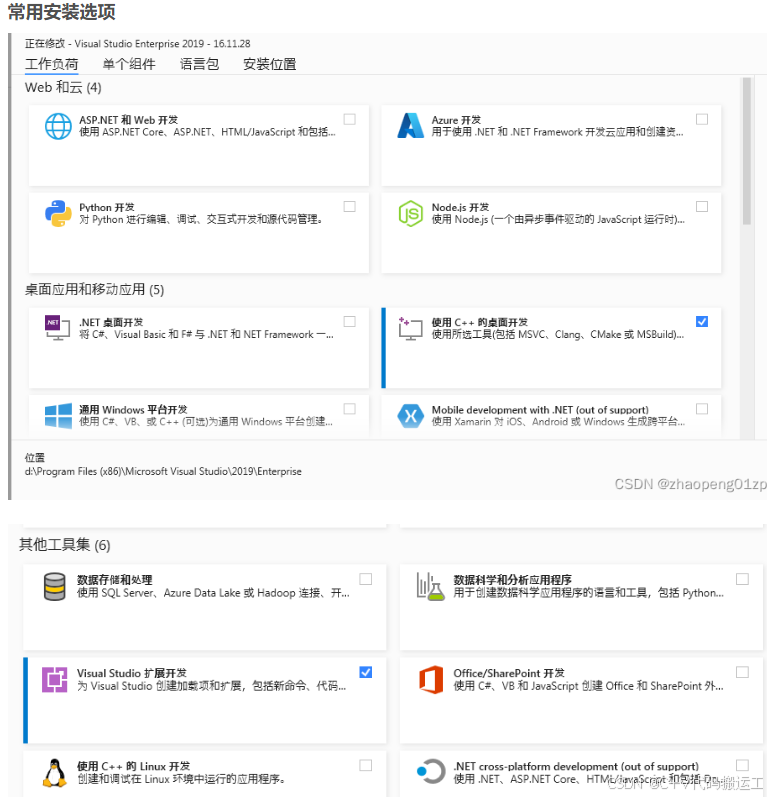Screen dimensions: 767x797
Task: Click the data science flask chart icon
Action: tap(431, 587)
